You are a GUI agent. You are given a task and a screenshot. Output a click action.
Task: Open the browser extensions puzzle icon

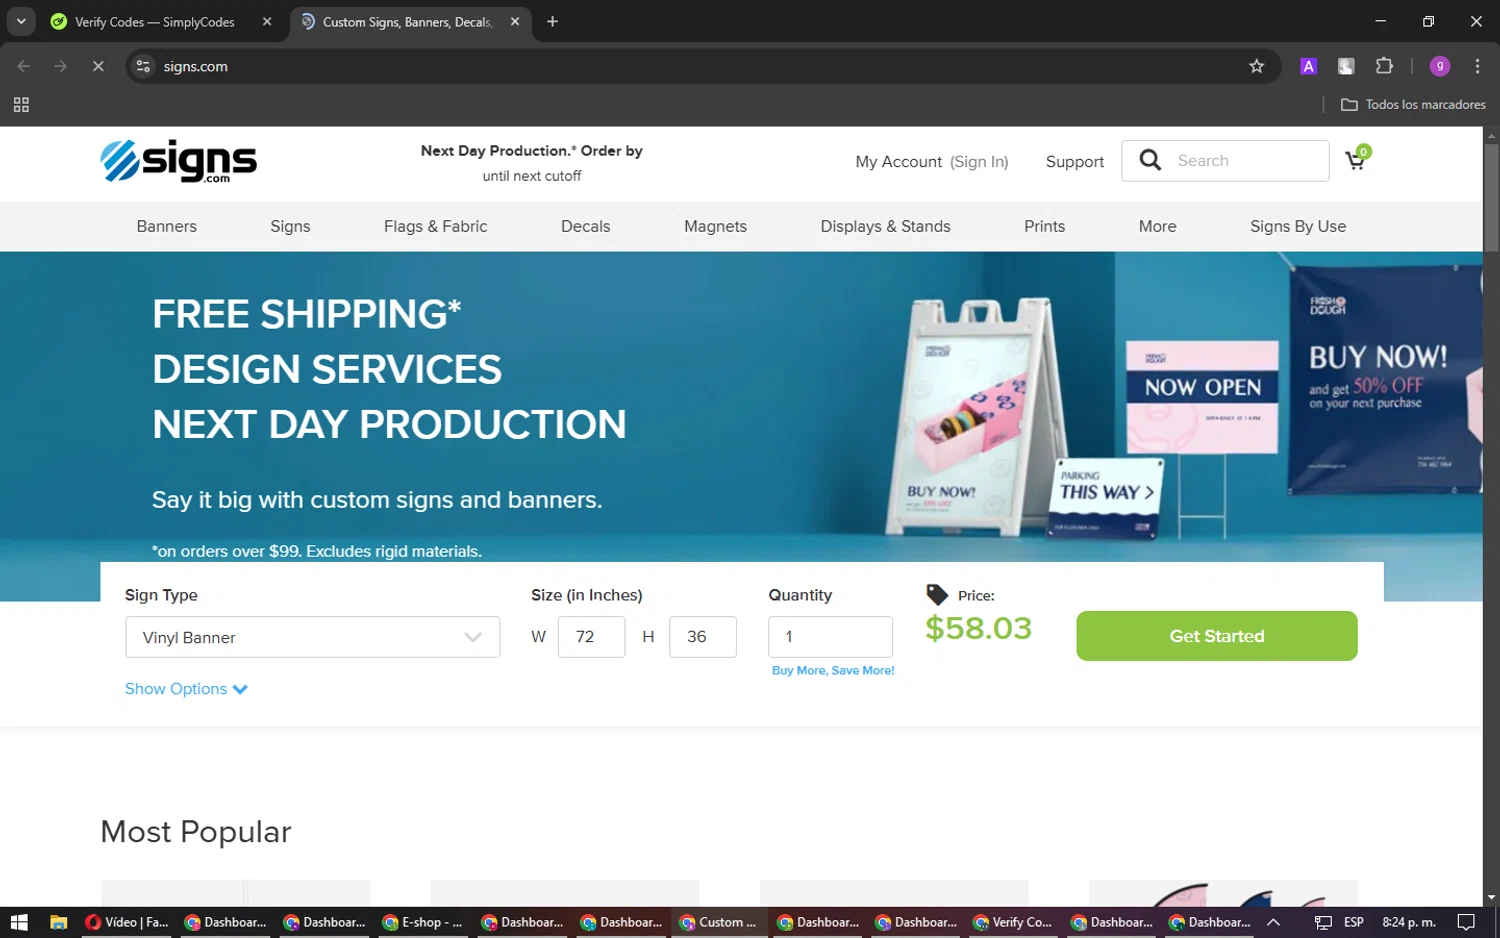tap(1384, 66)
